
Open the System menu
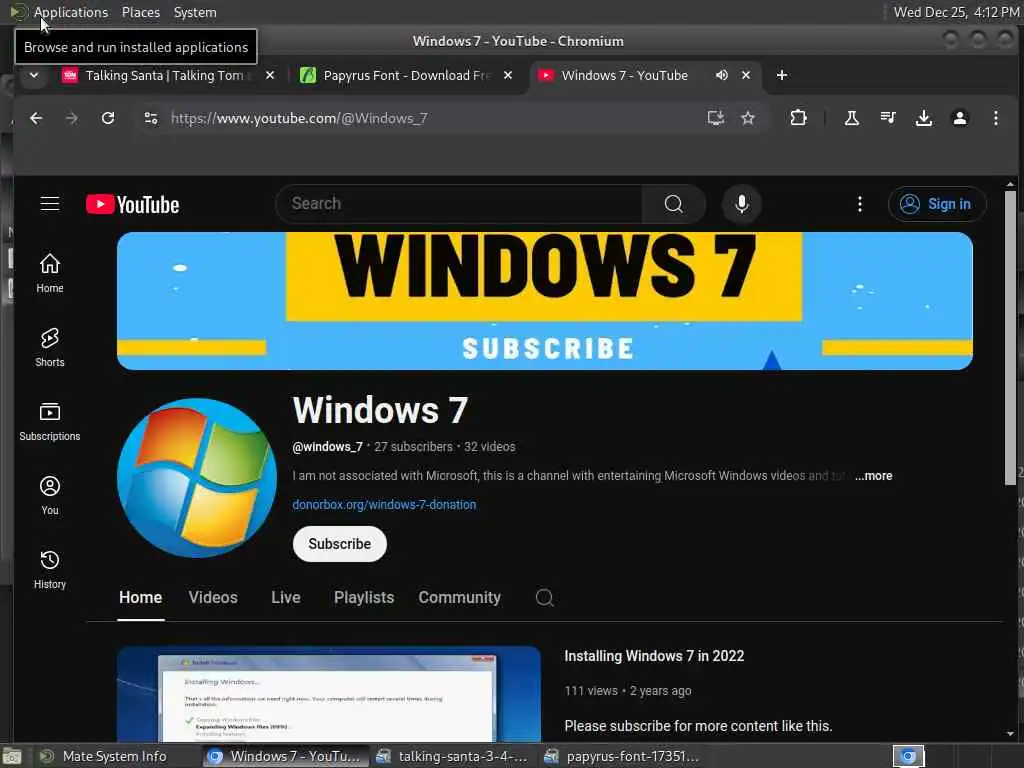tap(195, 12)
